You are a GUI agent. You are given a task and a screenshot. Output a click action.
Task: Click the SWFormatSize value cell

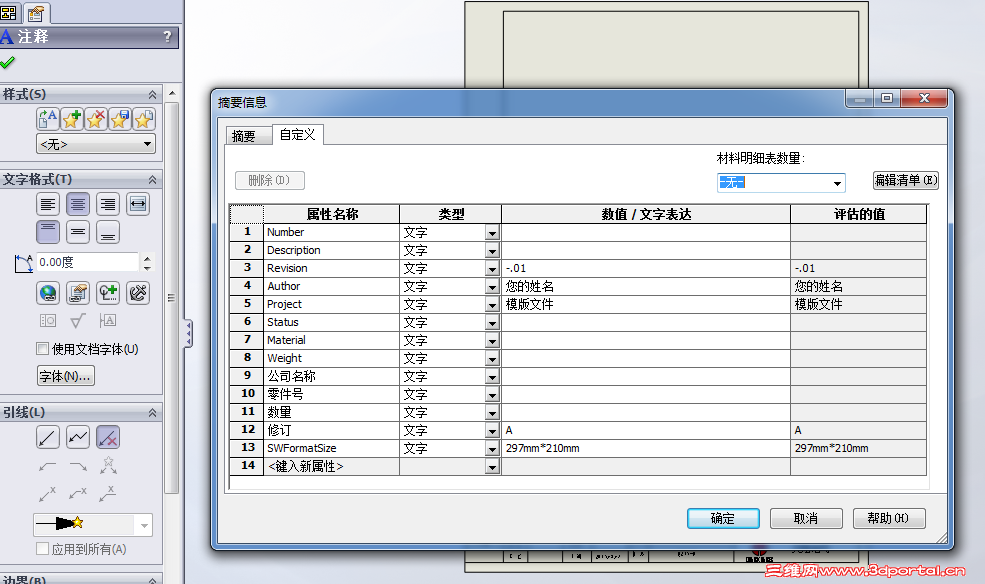(x=645, y=448)
